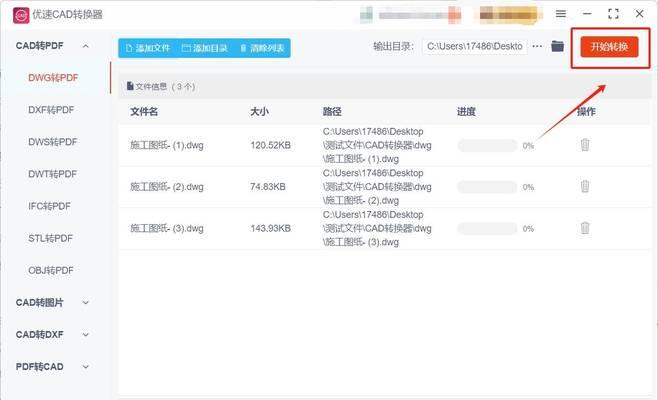Screen dimensions: 658x400
Task: Click 添加文件 to add files
Action: (148, 48)
